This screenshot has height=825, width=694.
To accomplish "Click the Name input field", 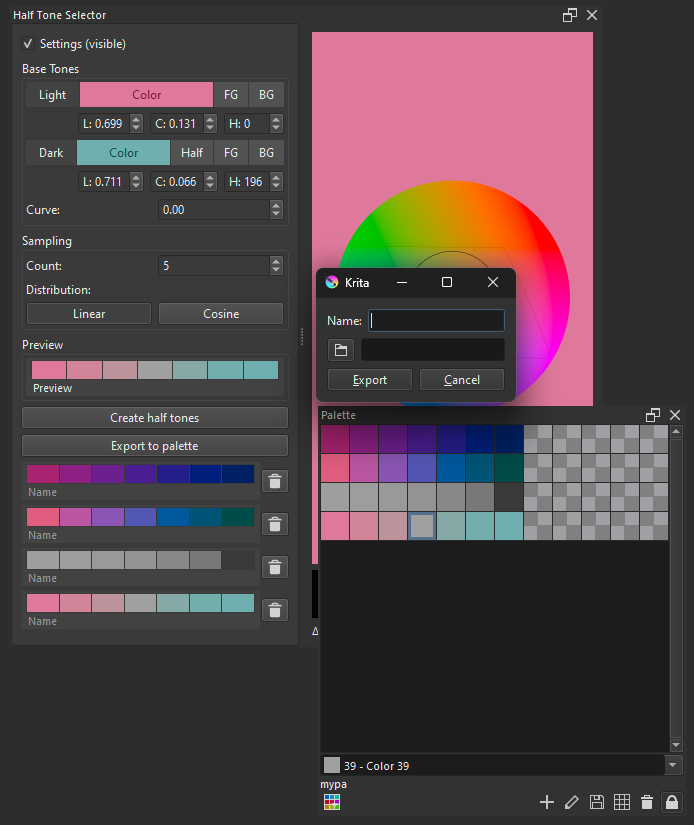I will (438, 321).
